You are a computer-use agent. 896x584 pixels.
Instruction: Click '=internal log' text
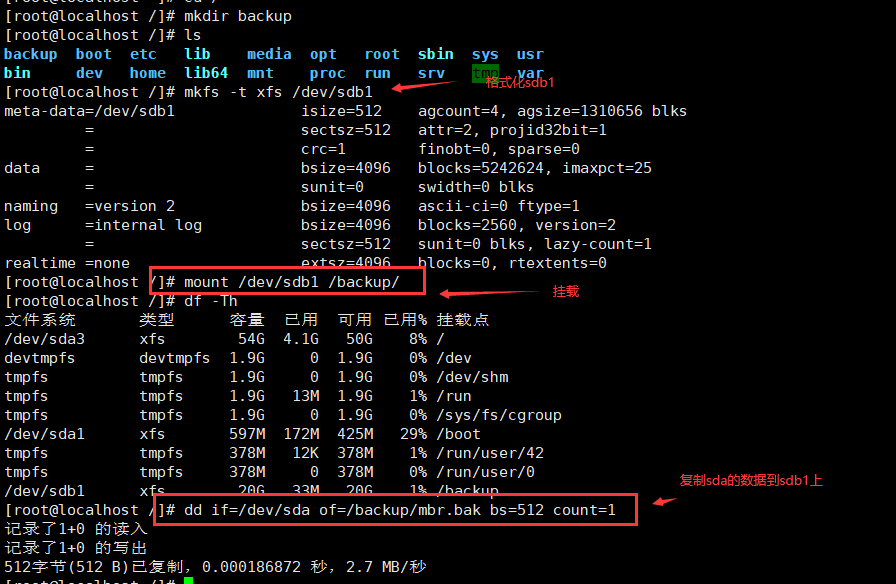coord(143,225)
